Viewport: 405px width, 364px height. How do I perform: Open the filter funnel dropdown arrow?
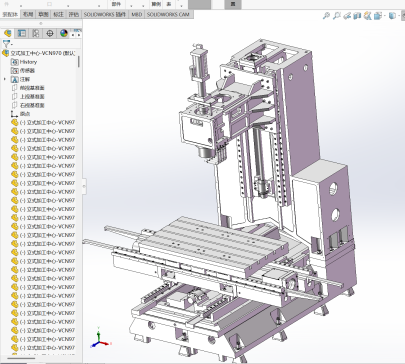point(12,44)
